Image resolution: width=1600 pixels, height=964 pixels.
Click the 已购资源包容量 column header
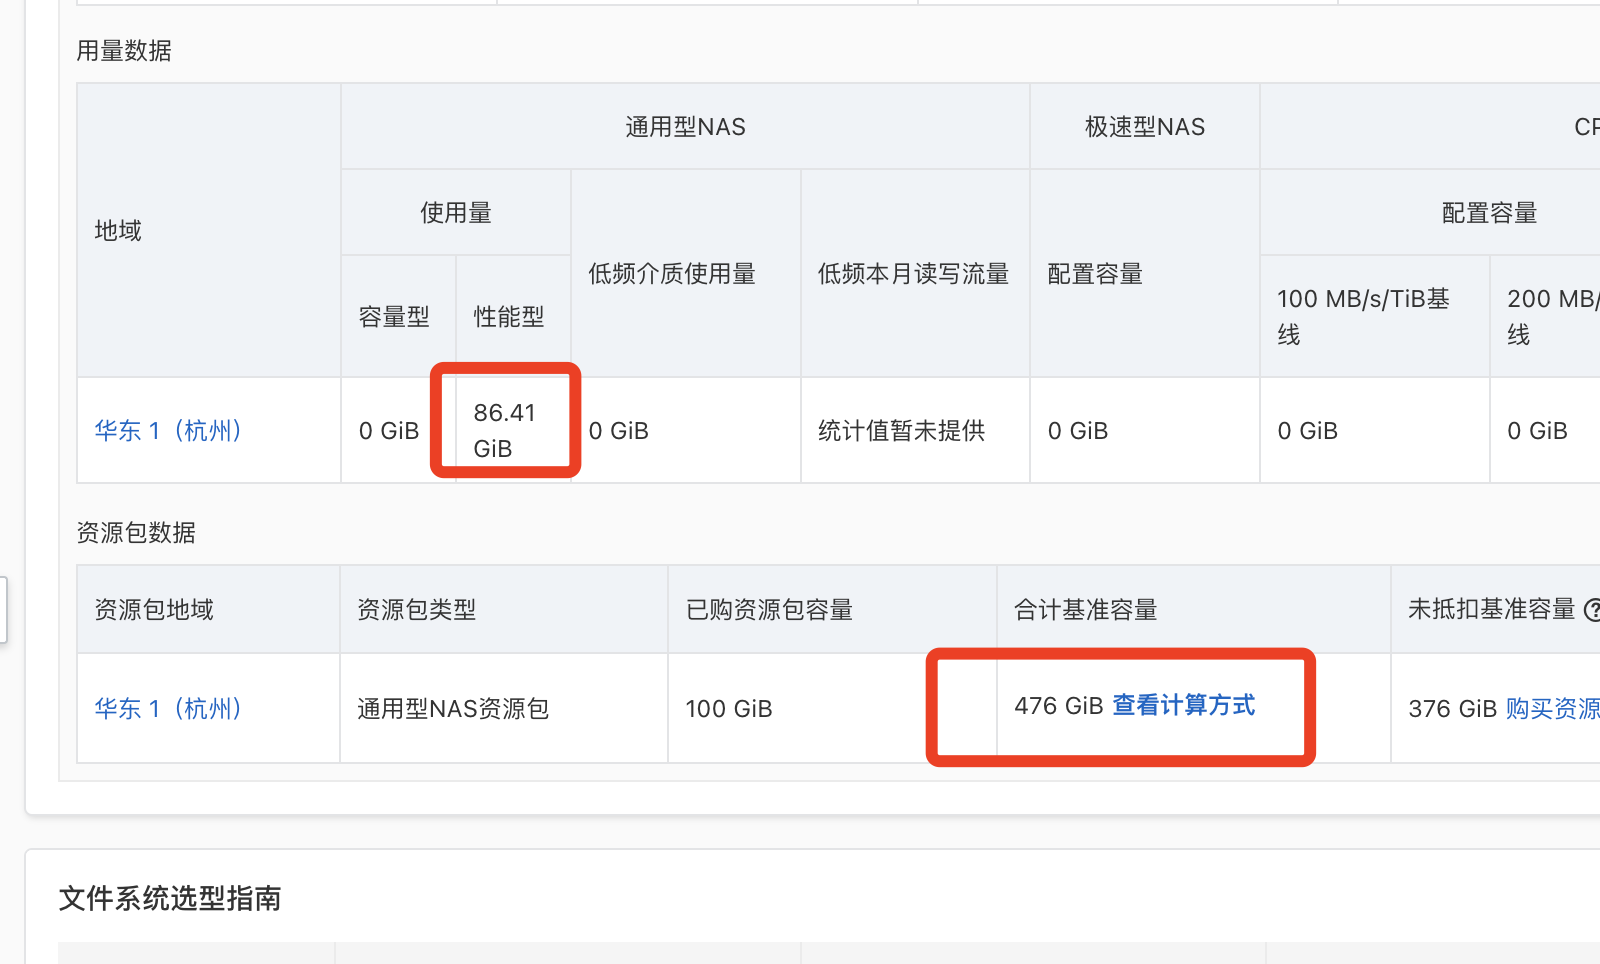(769, 610)
